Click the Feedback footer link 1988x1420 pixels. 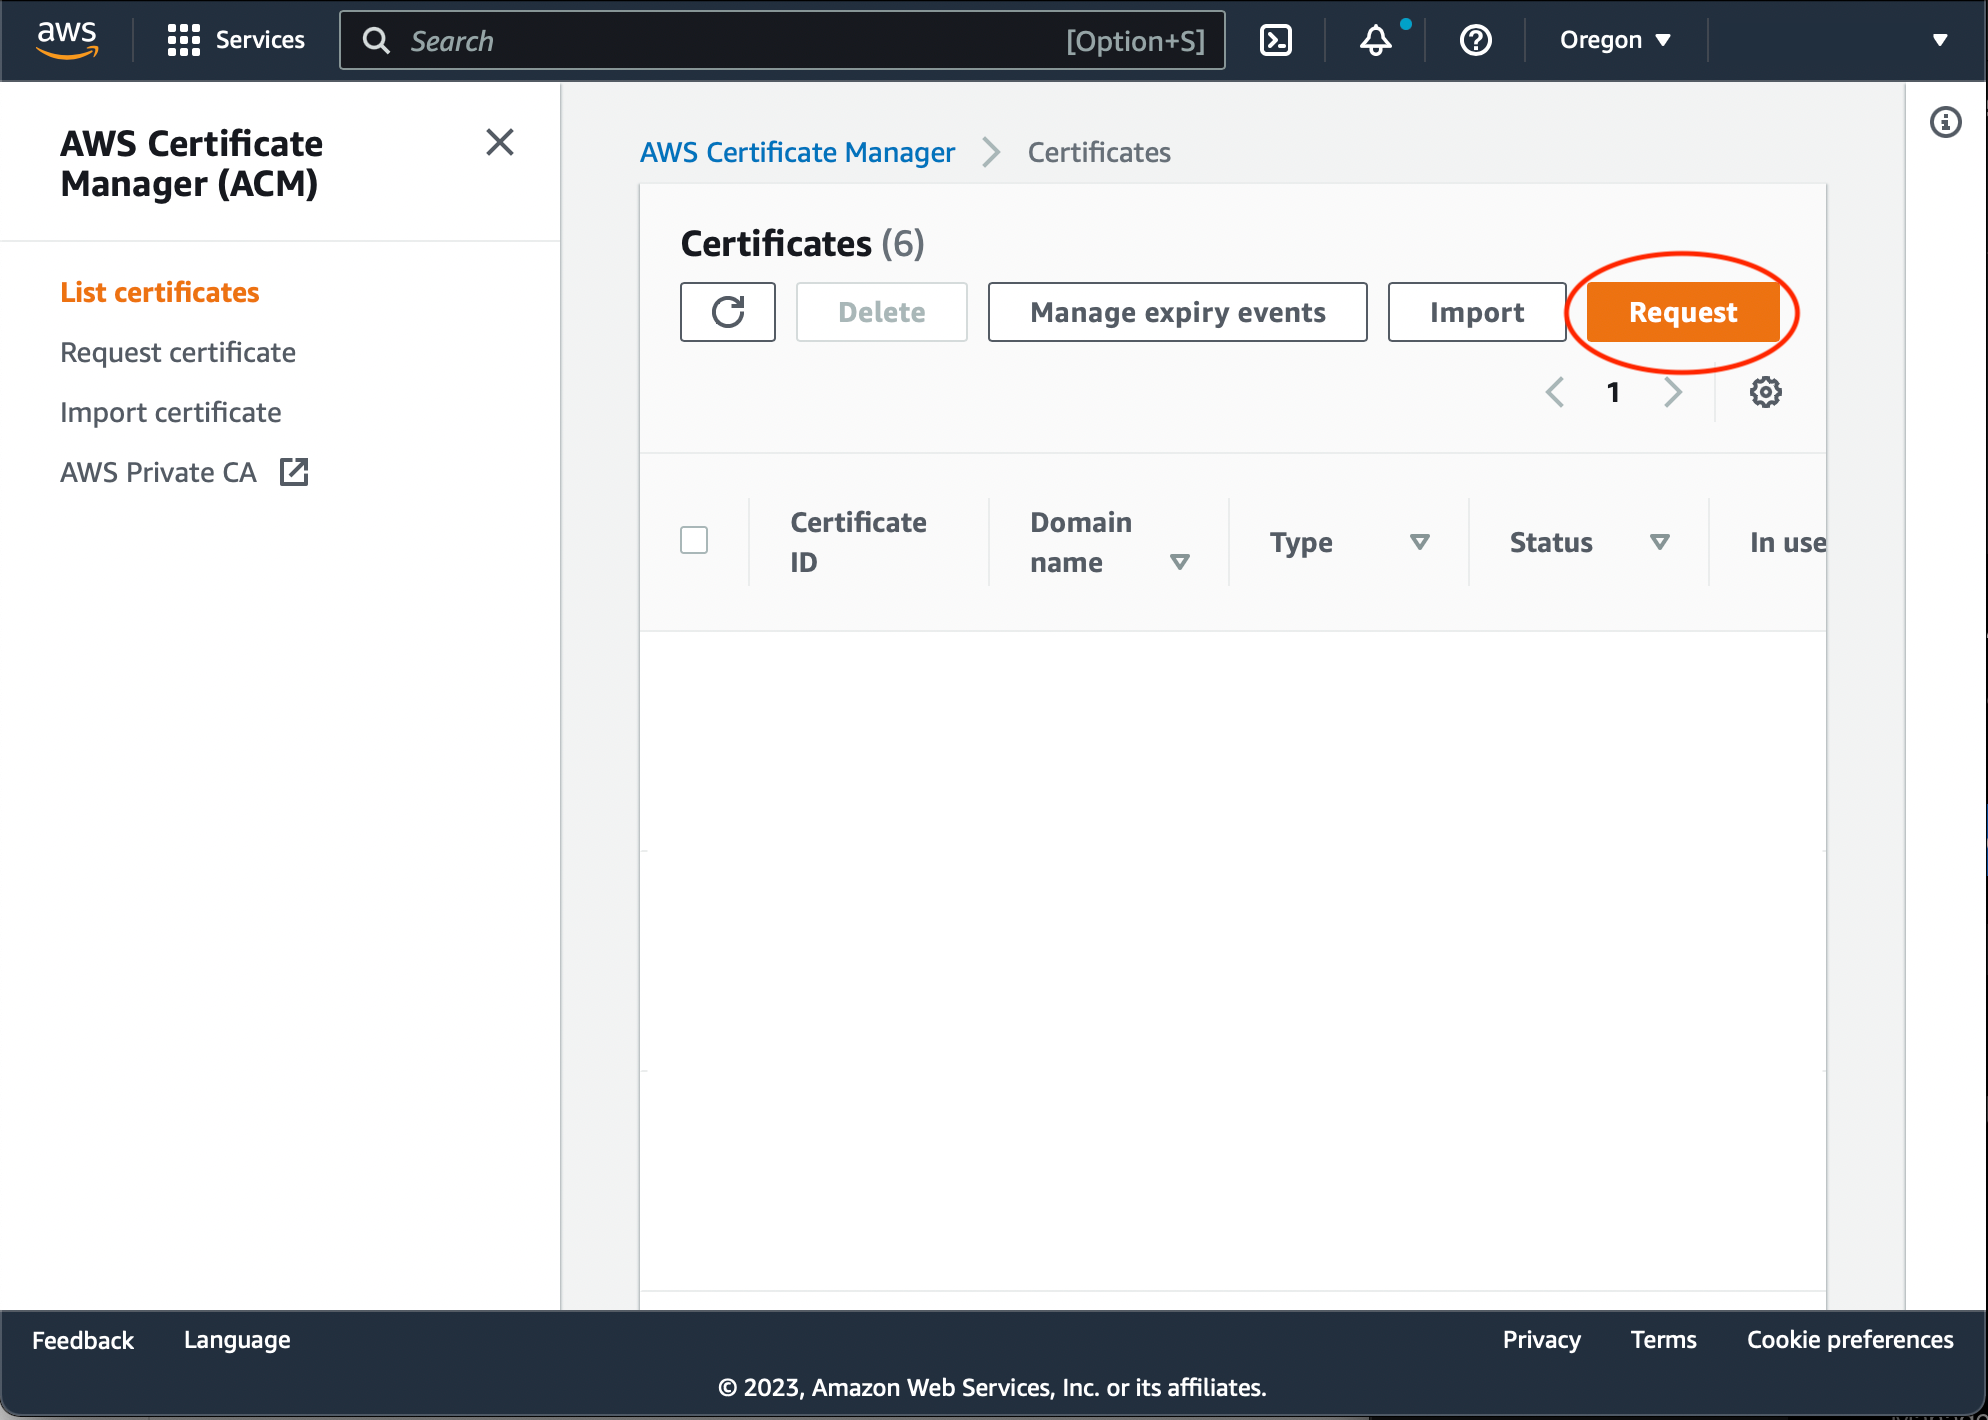tap(83, 1340)
